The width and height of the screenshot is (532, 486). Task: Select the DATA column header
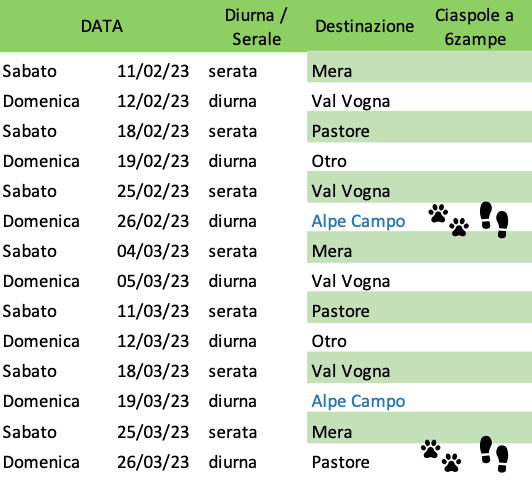(101, 26)
